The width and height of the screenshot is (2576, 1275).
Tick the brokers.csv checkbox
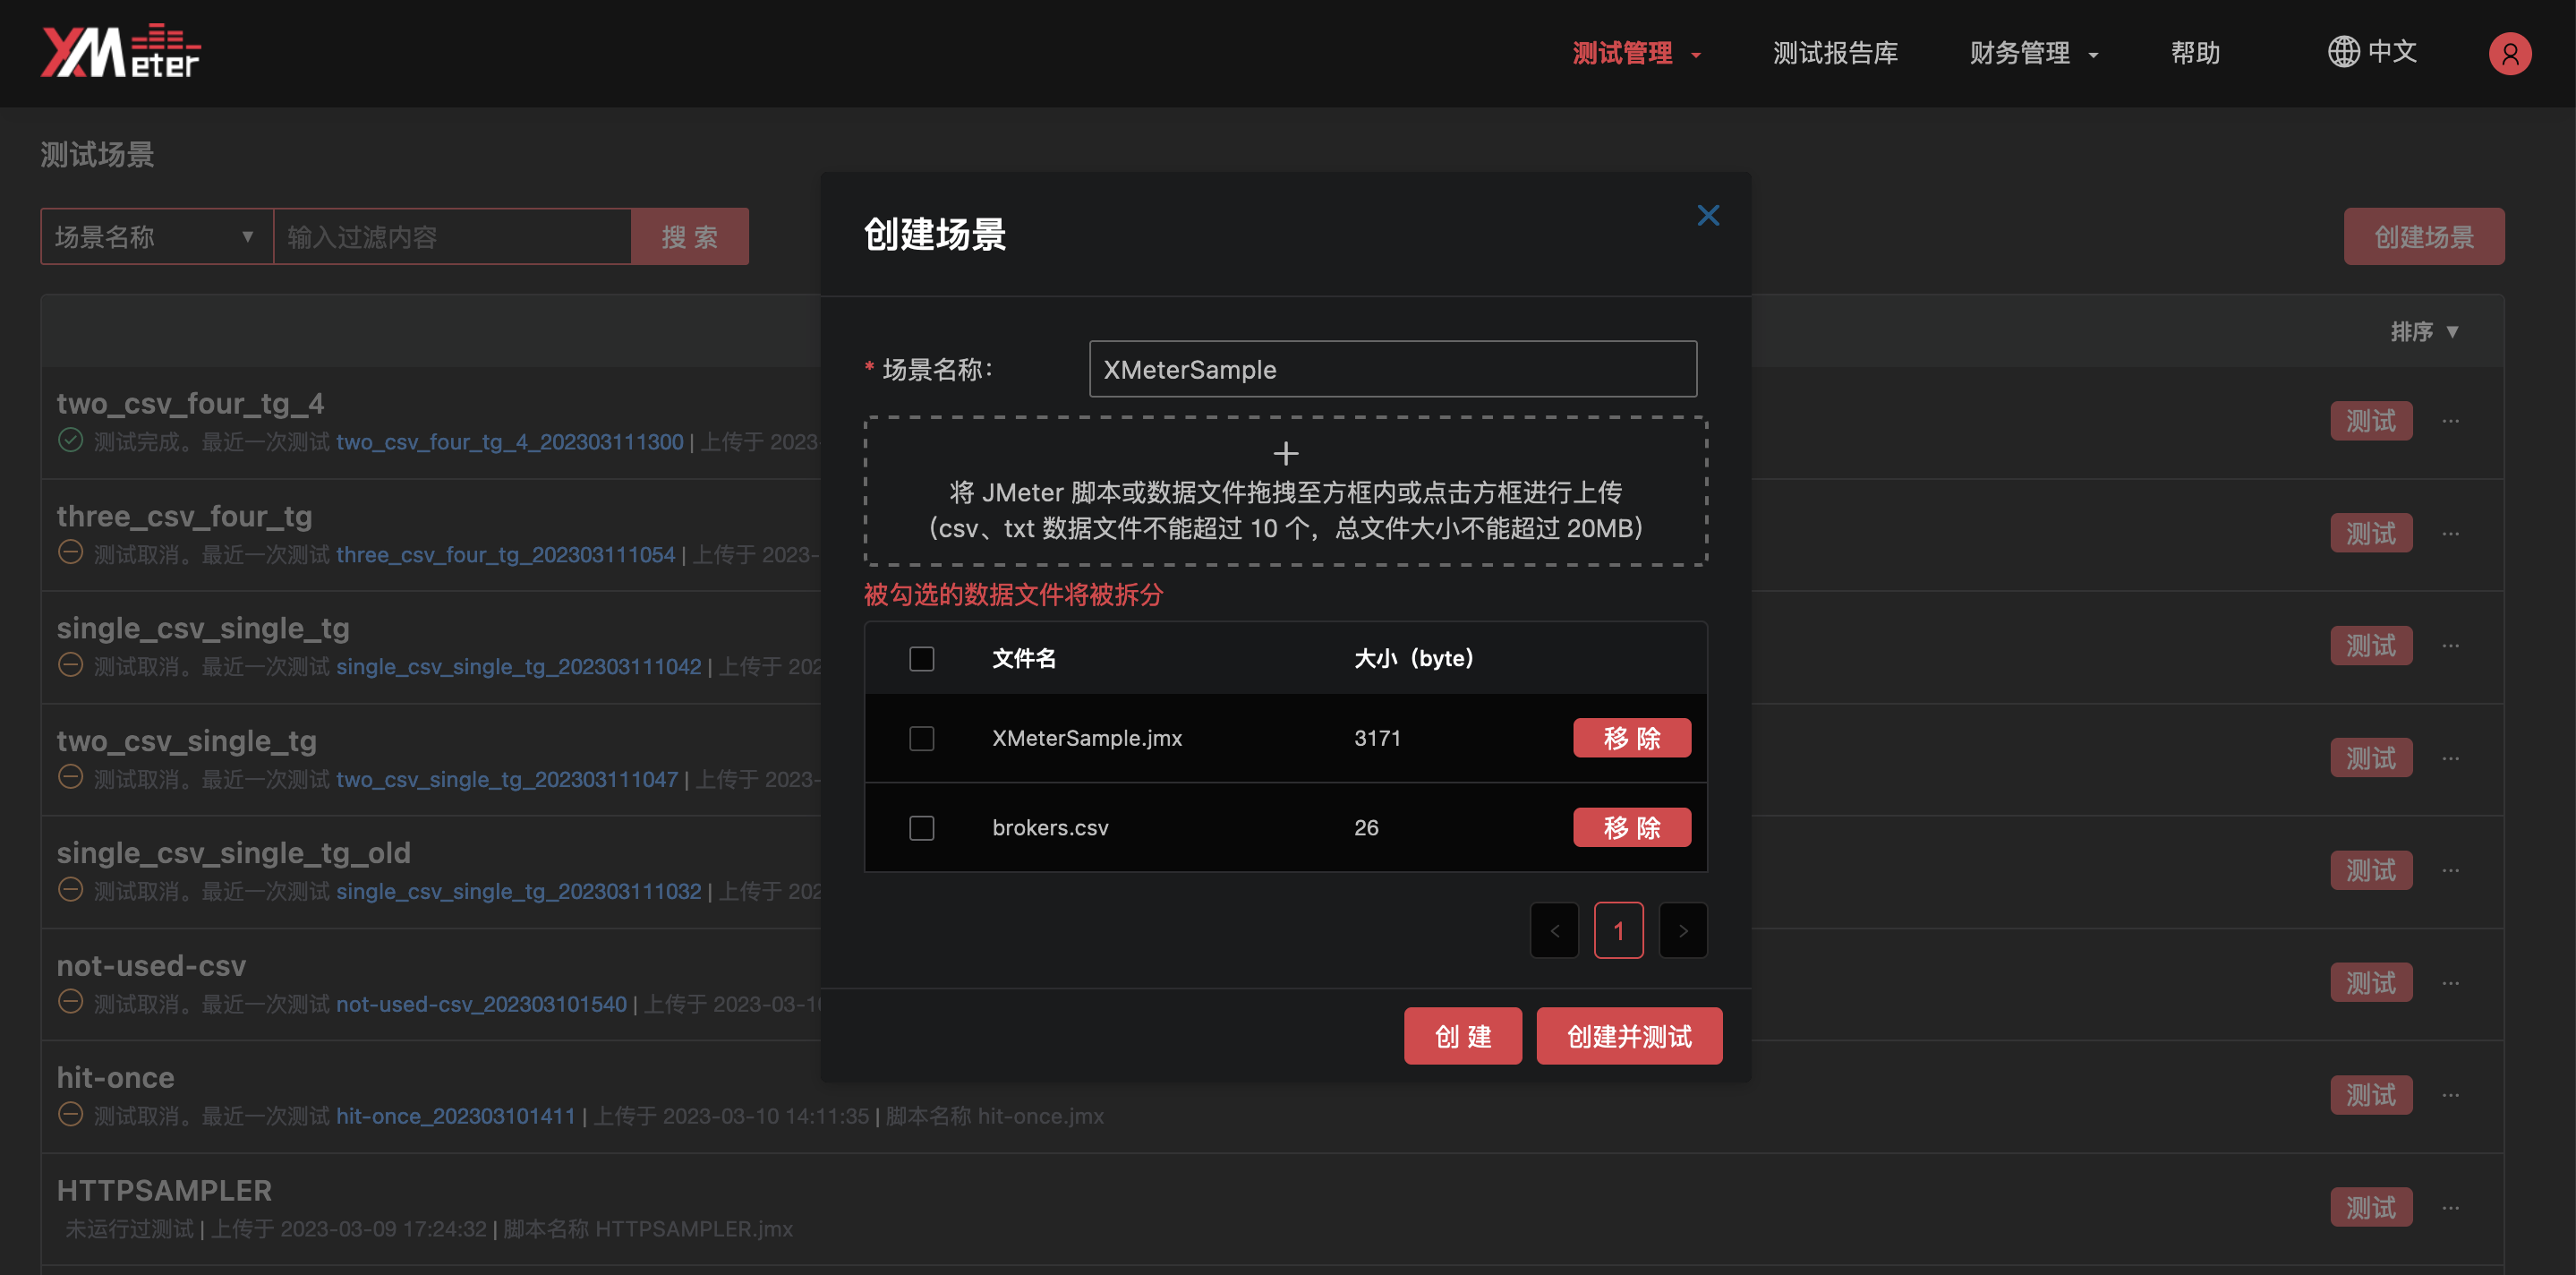click(921, 828)
